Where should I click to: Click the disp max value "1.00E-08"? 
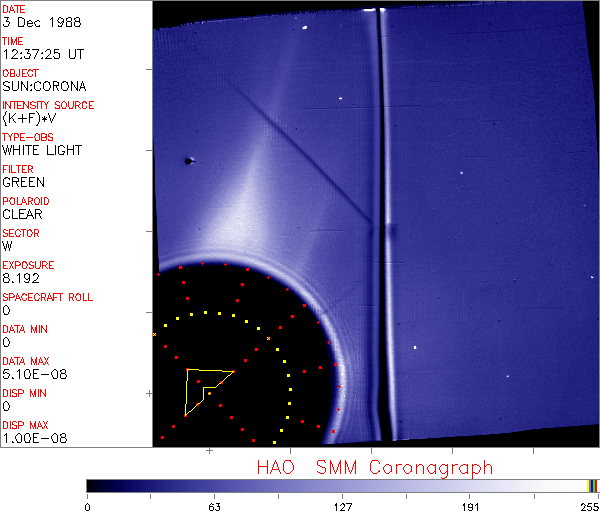pyautogui.click(x=35, y=438)
